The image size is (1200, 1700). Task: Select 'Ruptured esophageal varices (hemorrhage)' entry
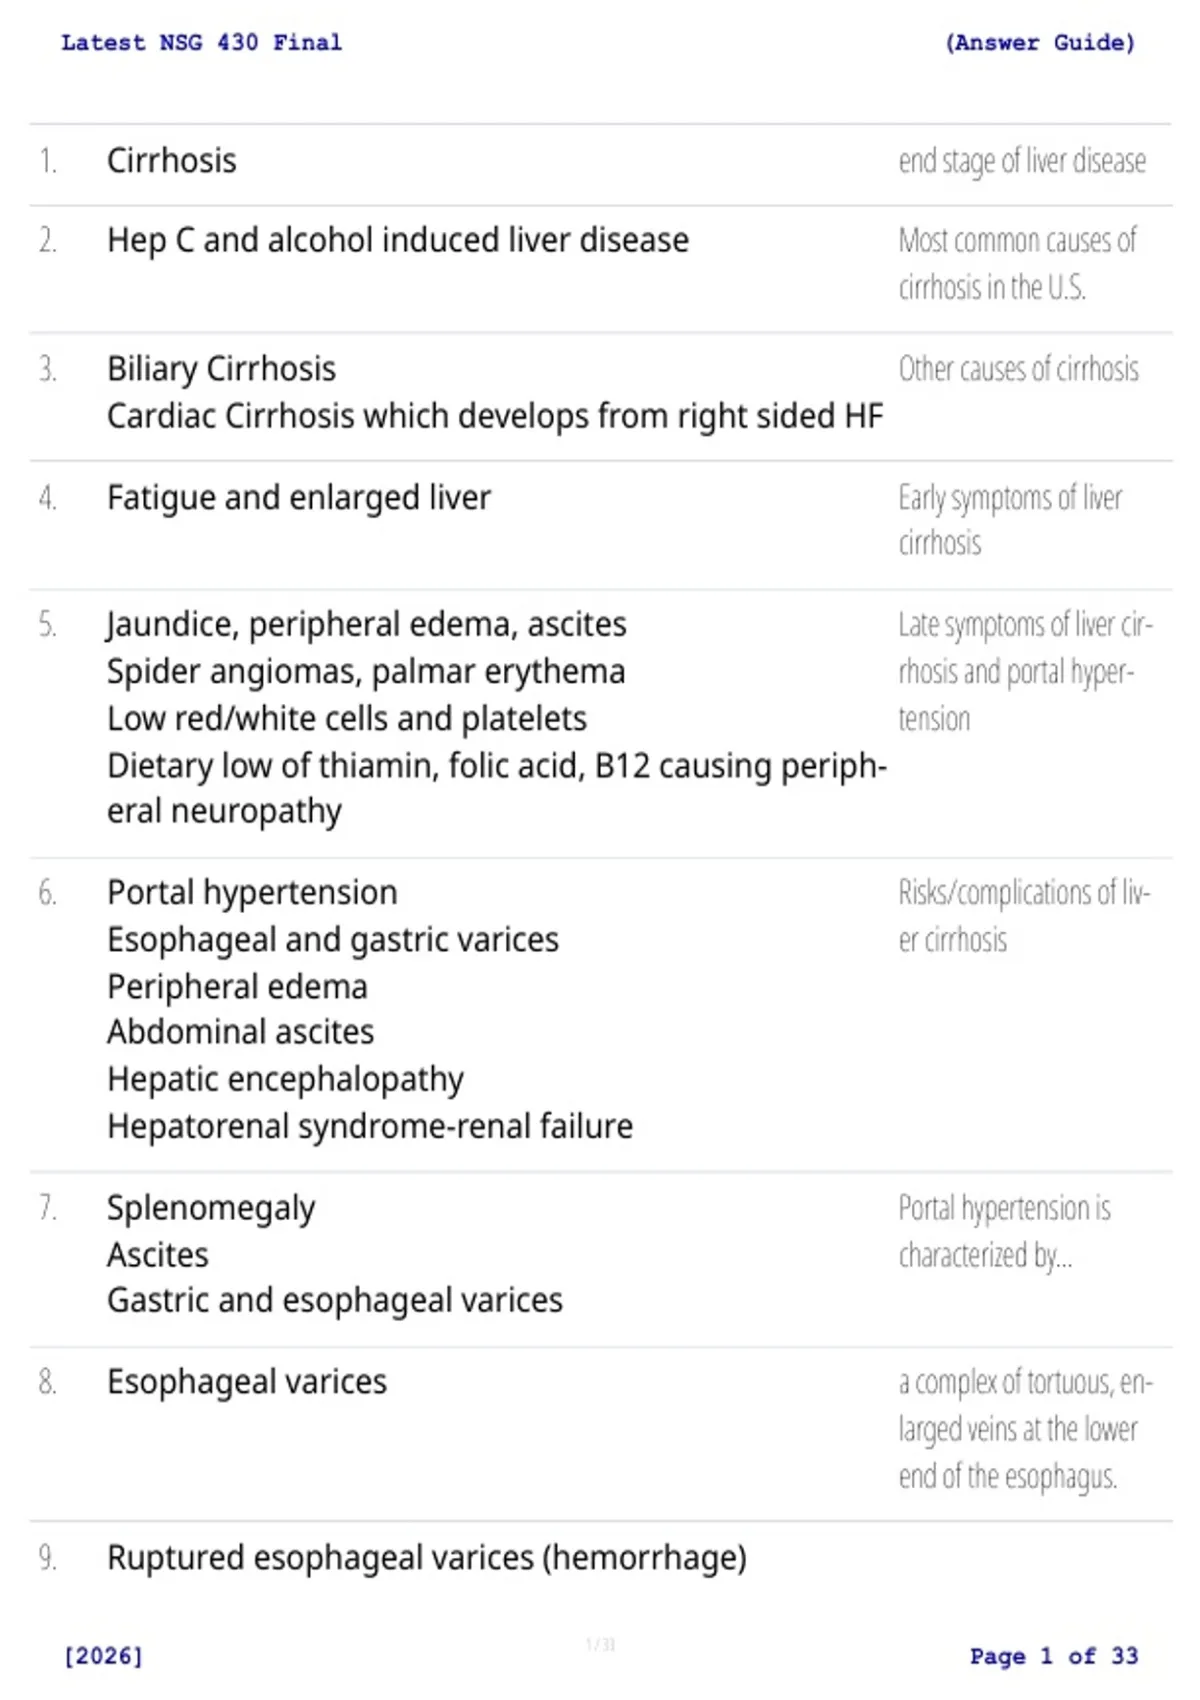pyautogui.click(x=427, y=1558)
